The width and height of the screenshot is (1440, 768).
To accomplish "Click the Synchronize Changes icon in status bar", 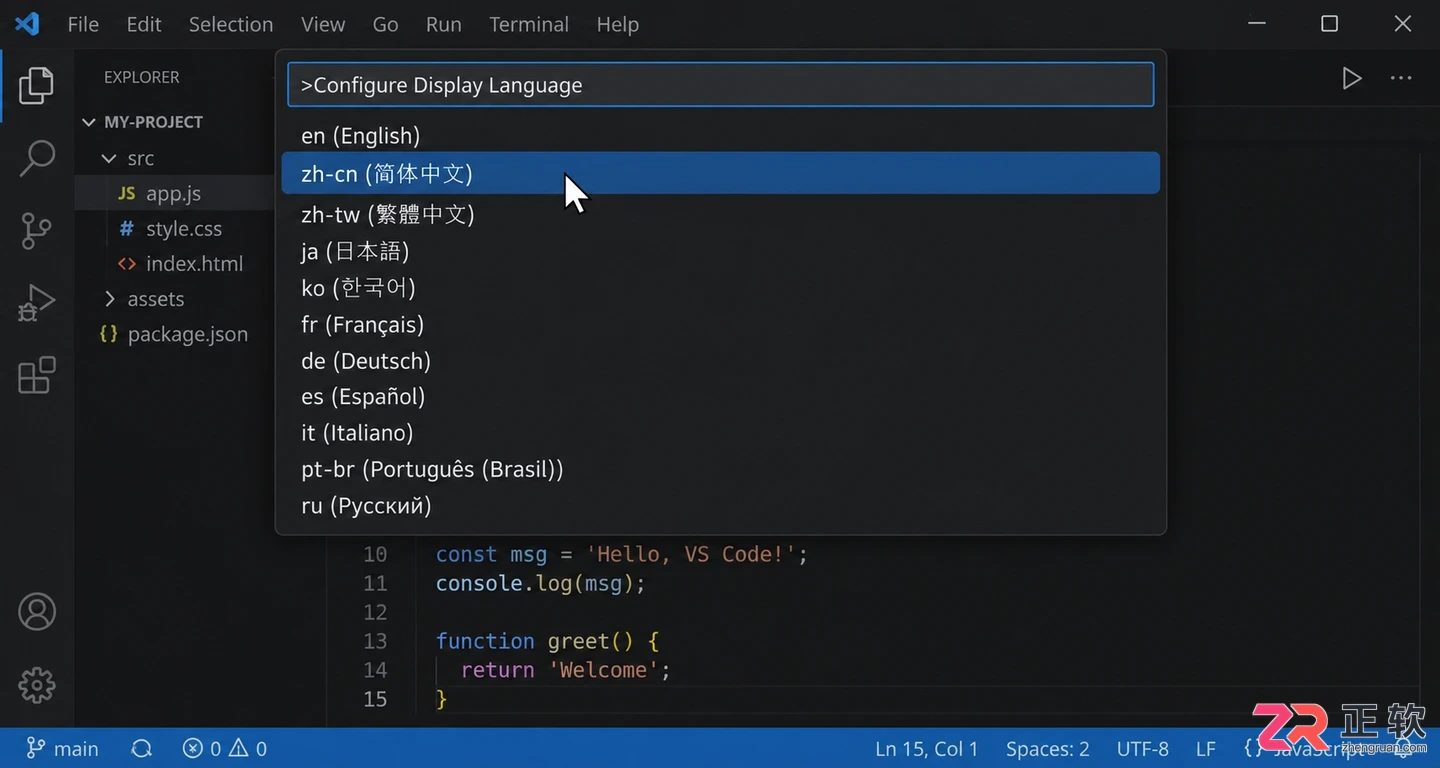I will 142,748.
